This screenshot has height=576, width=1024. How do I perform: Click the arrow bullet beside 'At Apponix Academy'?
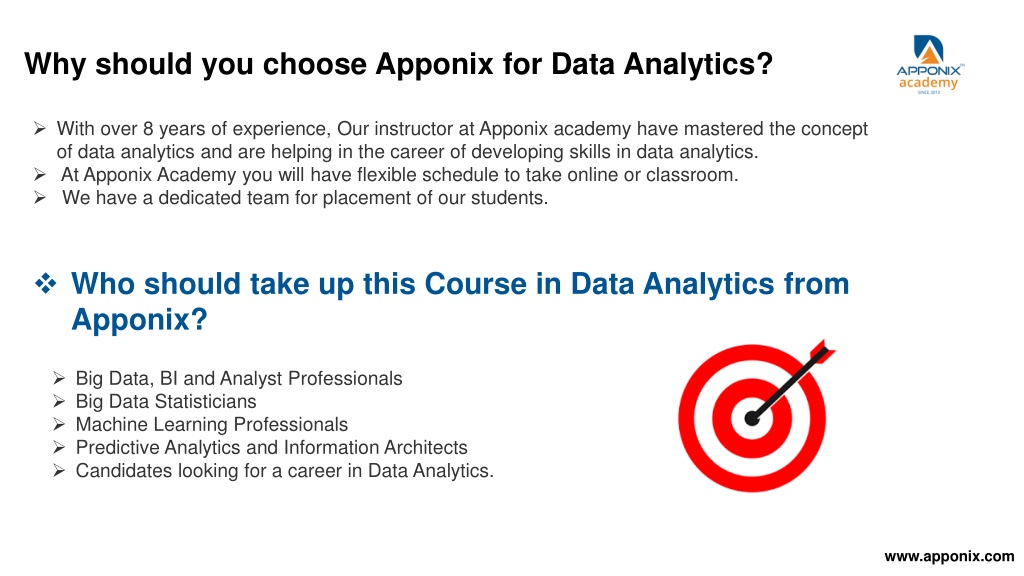pos(40,174)
